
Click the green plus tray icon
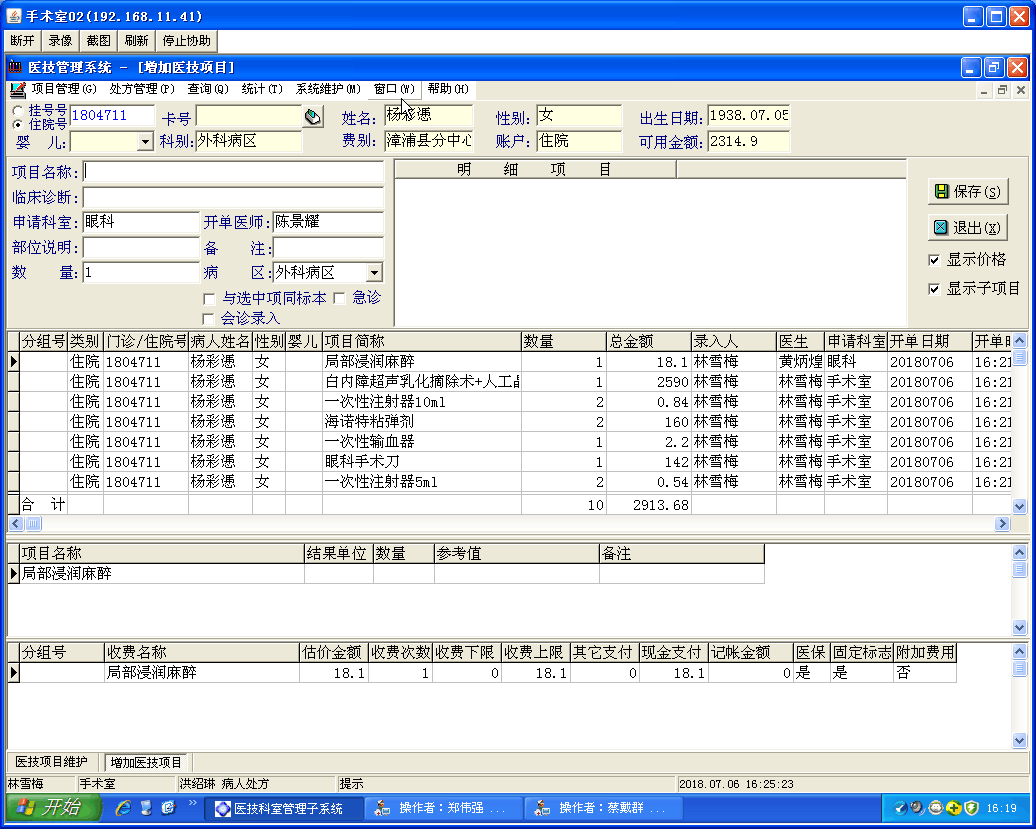click(953, 808)
